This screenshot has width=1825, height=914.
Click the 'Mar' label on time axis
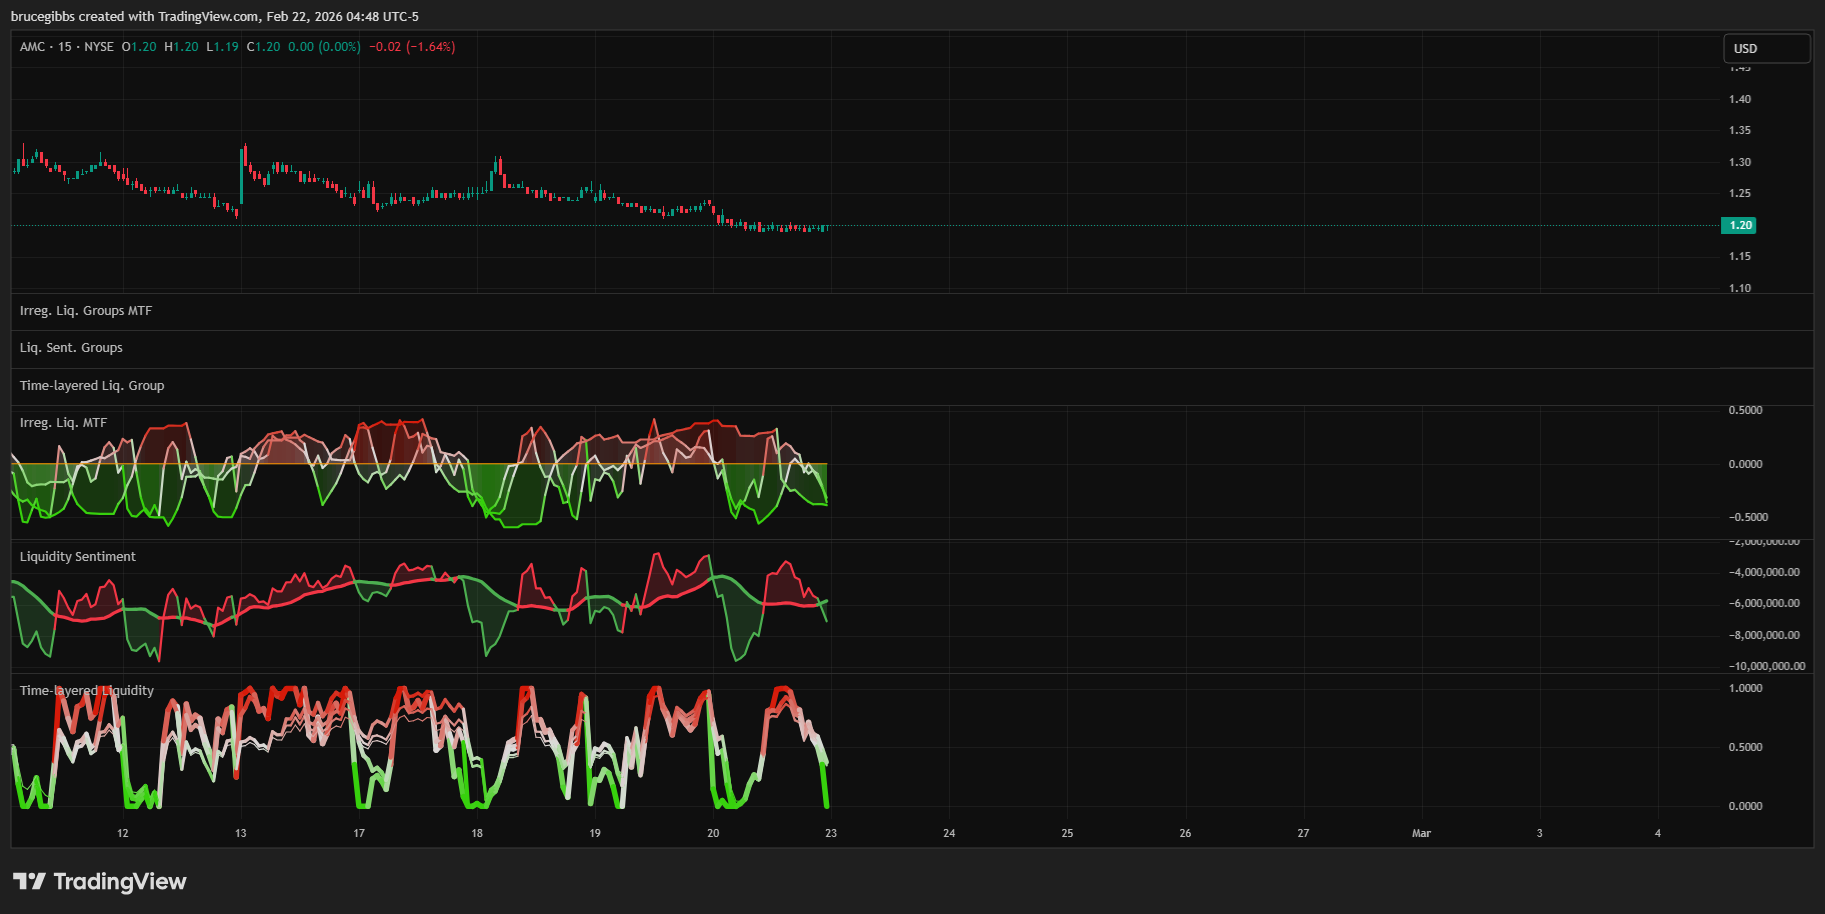click(x=1421, y=833)
